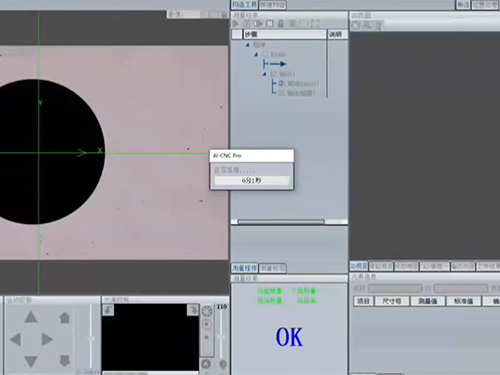Click the top-right icon in light control preview
The image size is (500, 375).
(193, 310)
